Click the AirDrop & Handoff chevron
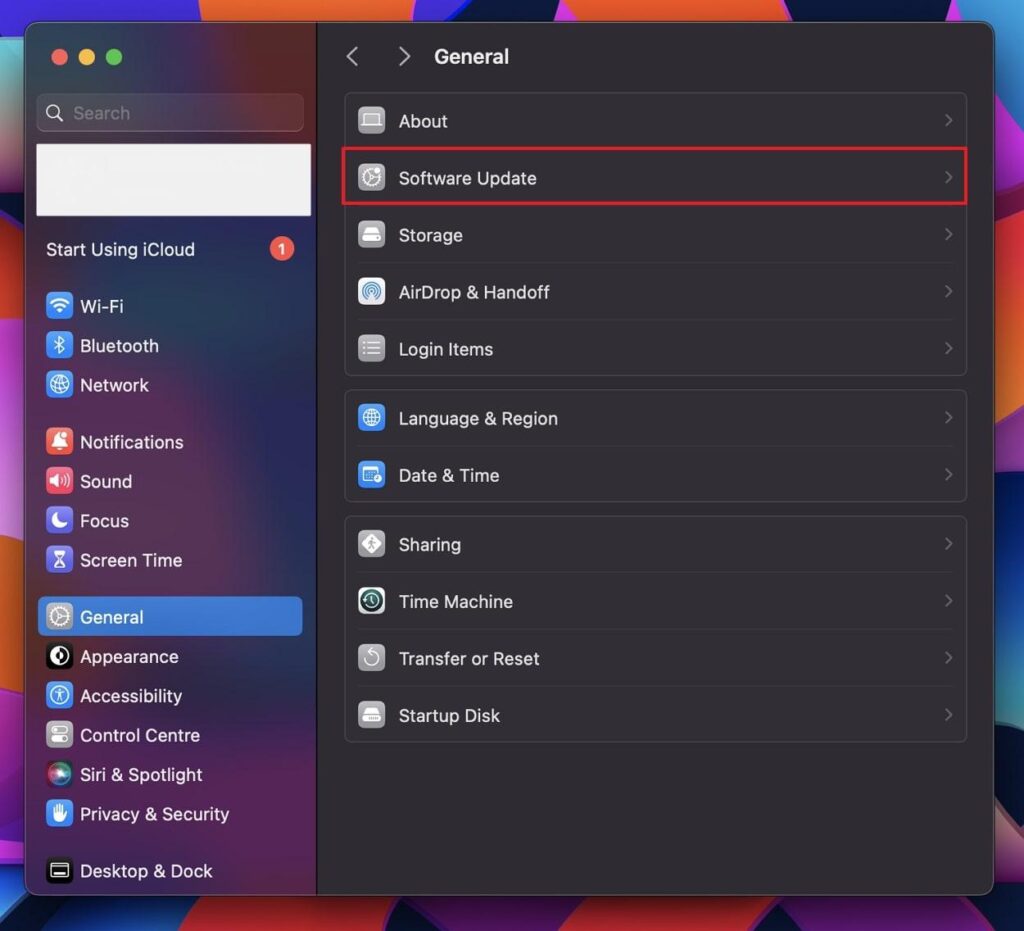The width and height of the screenshot is (1024, 931). [948, 291]
